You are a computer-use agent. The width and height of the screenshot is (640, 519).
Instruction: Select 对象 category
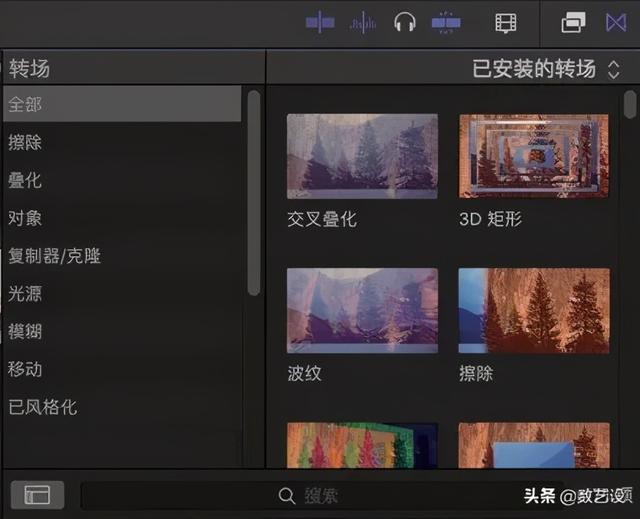pos(122,218)
